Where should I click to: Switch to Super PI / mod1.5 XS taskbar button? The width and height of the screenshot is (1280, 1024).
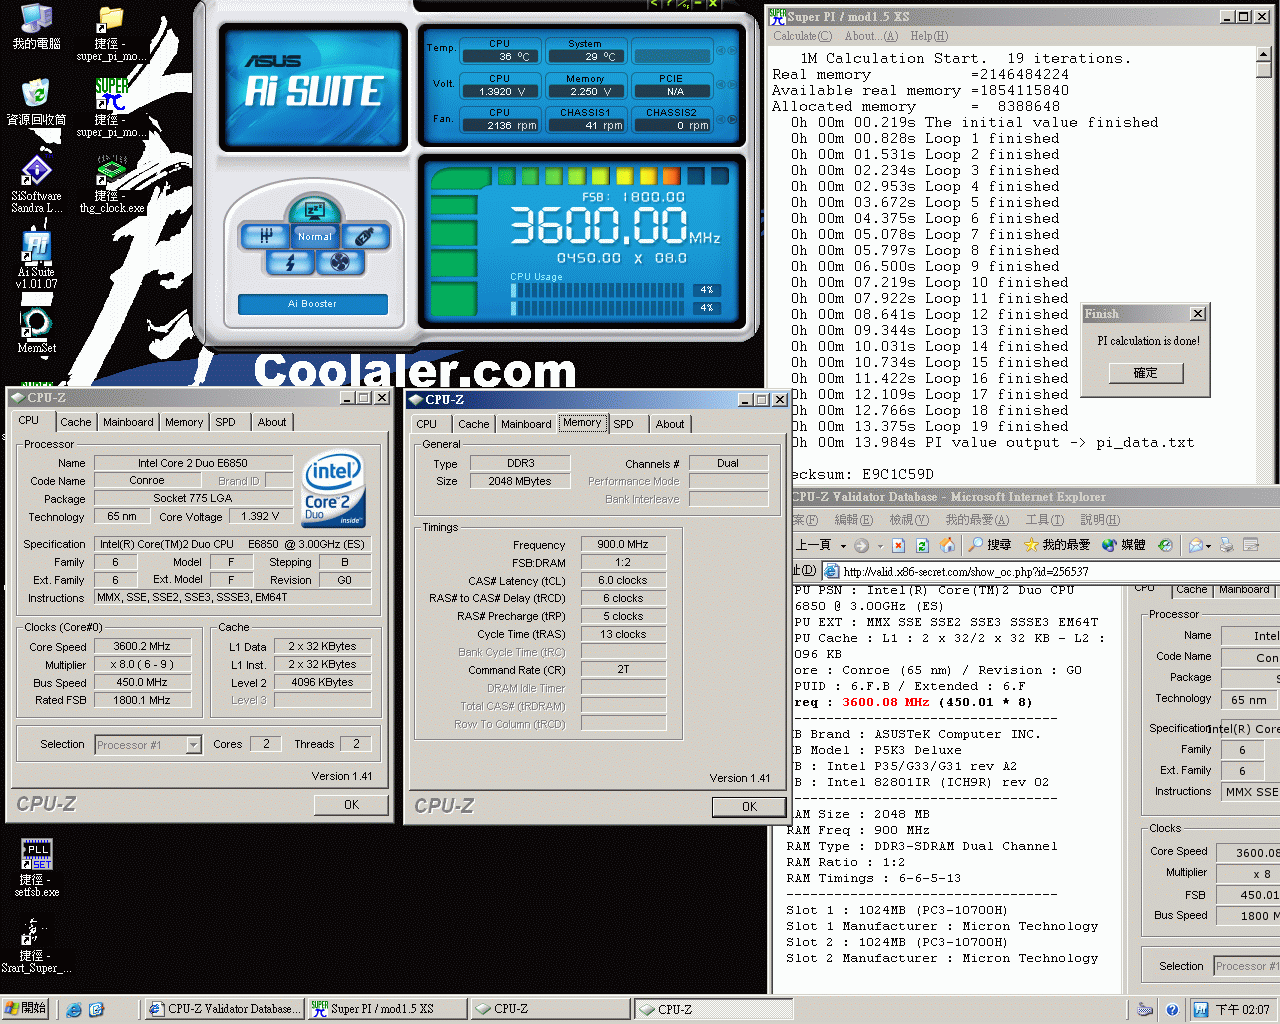tap(386, 1009)
